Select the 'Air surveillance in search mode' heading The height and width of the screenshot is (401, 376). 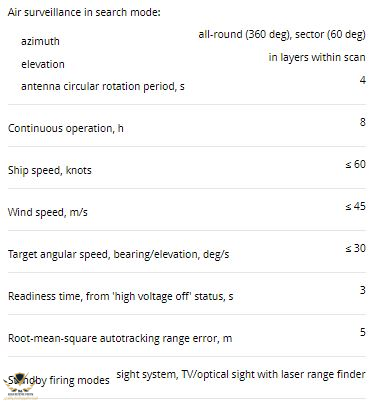pyautogui.click(x=84, y=12)
